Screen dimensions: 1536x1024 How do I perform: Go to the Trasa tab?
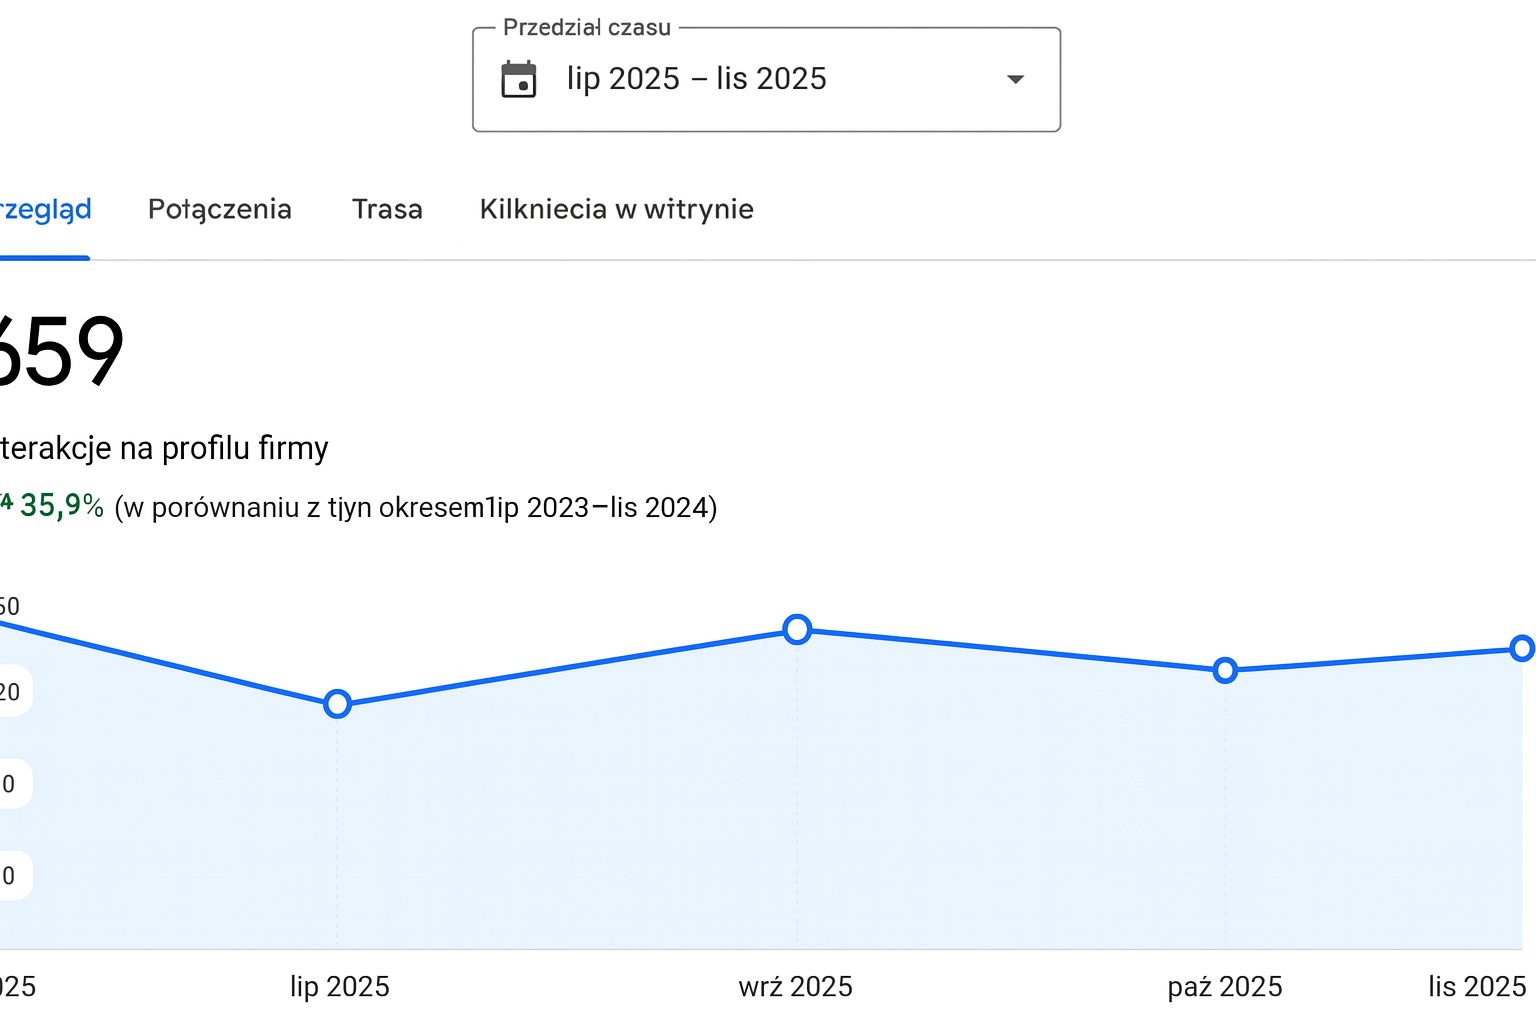pyautogui.click(x=387, y=210)
